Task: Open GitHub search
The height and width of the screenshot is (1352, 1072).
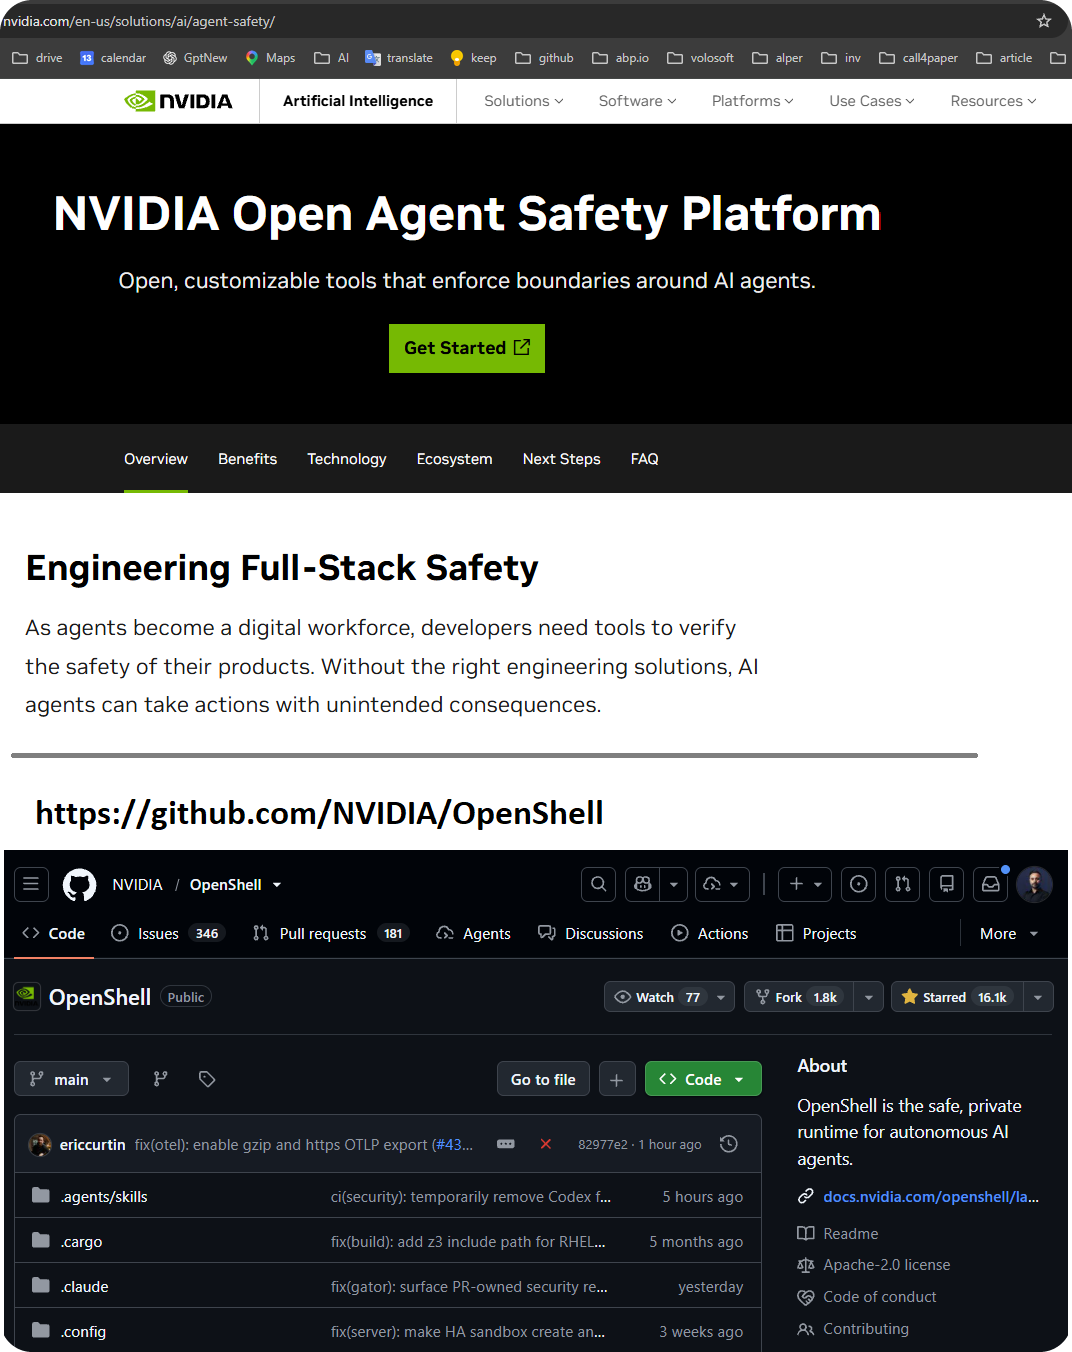Action: (598, 884)
